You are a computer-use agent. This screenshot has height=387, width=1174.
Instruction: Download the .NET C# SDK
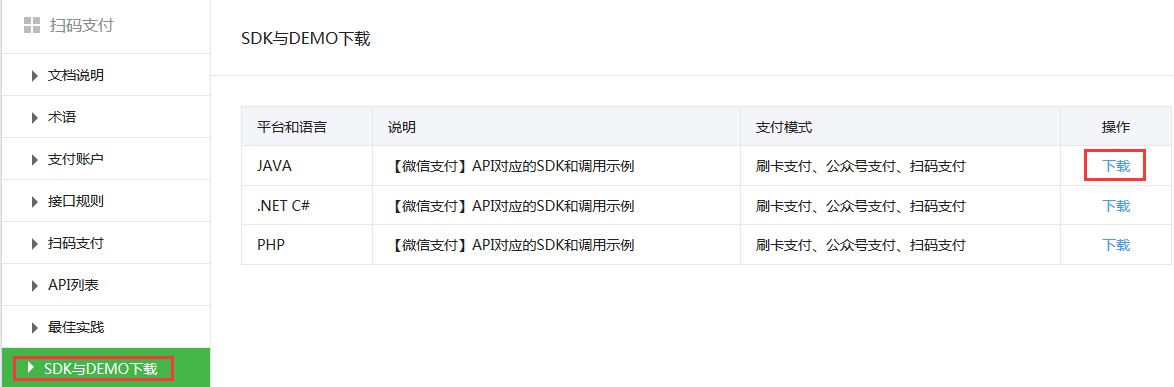coord(1116,206)
